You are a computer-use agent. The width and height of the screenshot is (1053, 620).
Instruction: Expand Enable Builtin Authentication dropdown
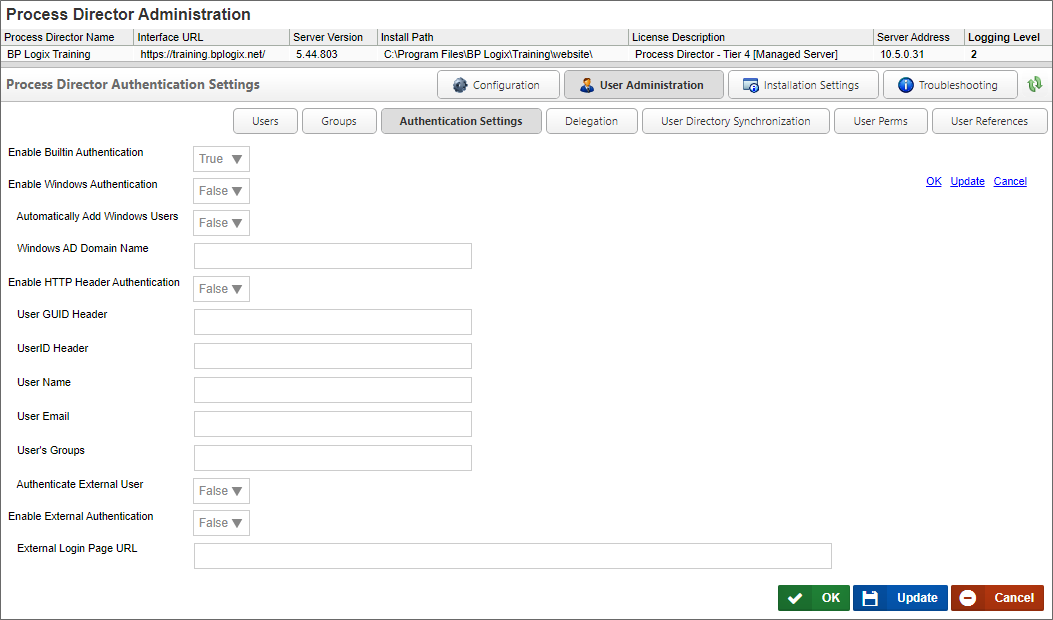[x=221, y=159]
